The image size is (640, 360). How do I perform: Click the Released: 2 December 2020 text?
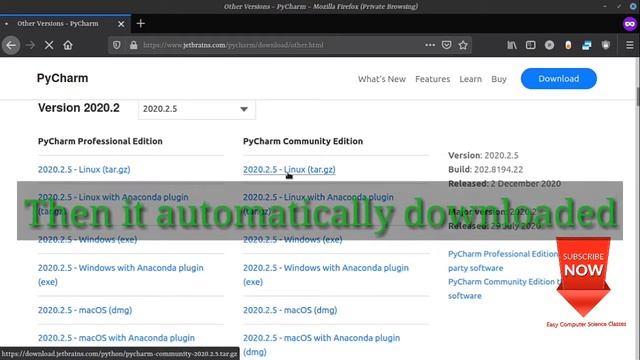pyautogui.click(x=504, y=184)
